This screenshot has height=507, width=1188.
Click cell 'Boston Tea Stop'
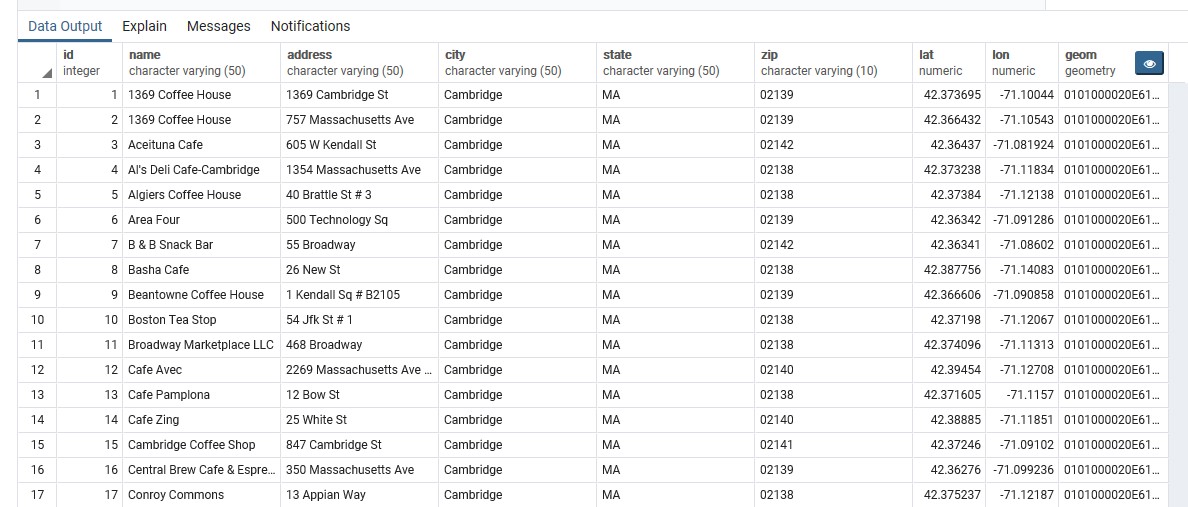[x=201, y=320]
